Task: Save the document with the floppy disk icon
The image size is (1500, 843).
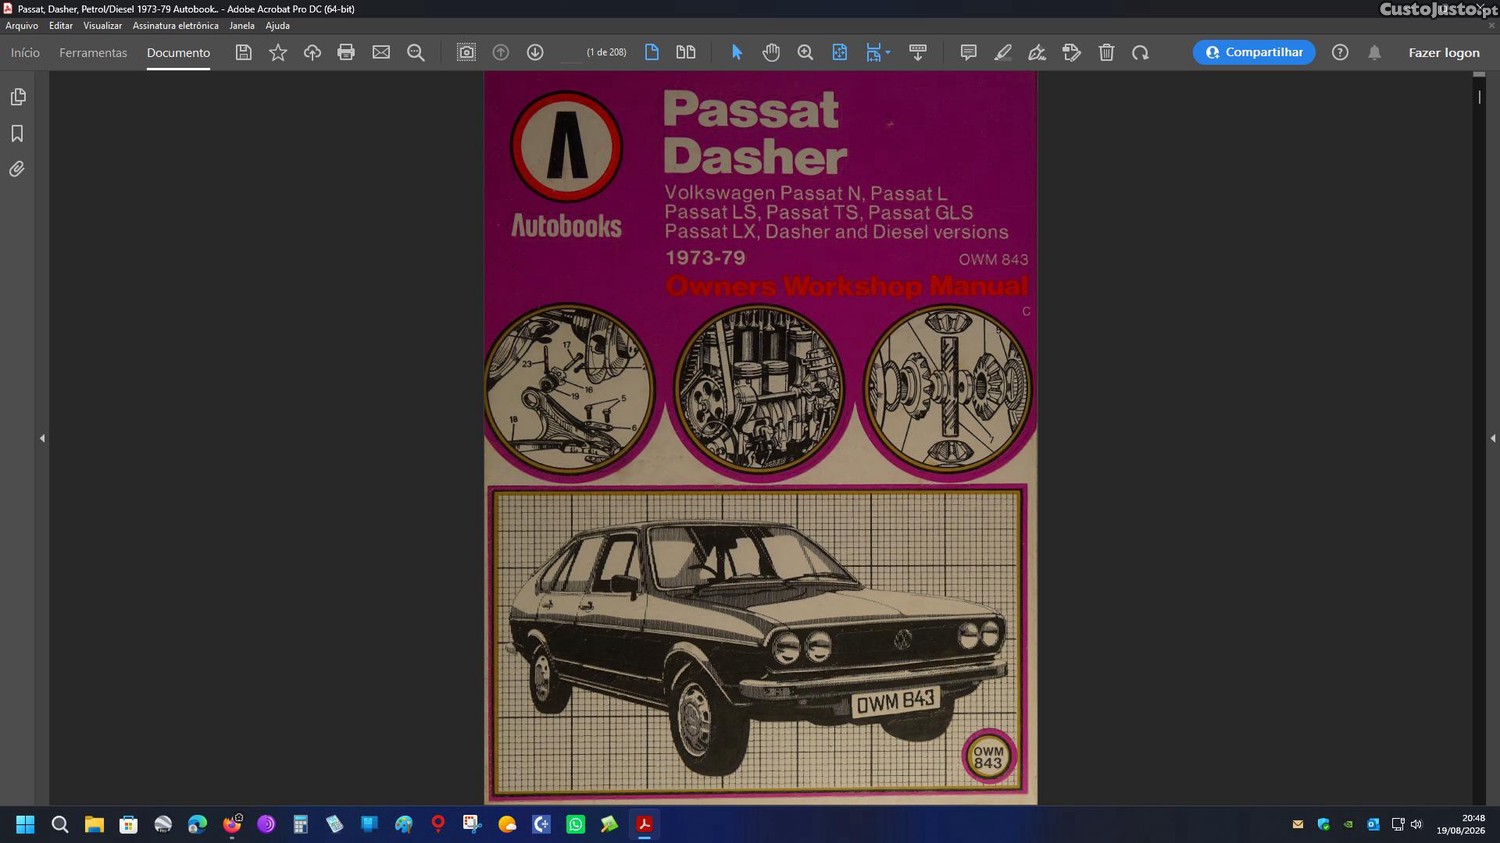Action: [x=243, y=52]
